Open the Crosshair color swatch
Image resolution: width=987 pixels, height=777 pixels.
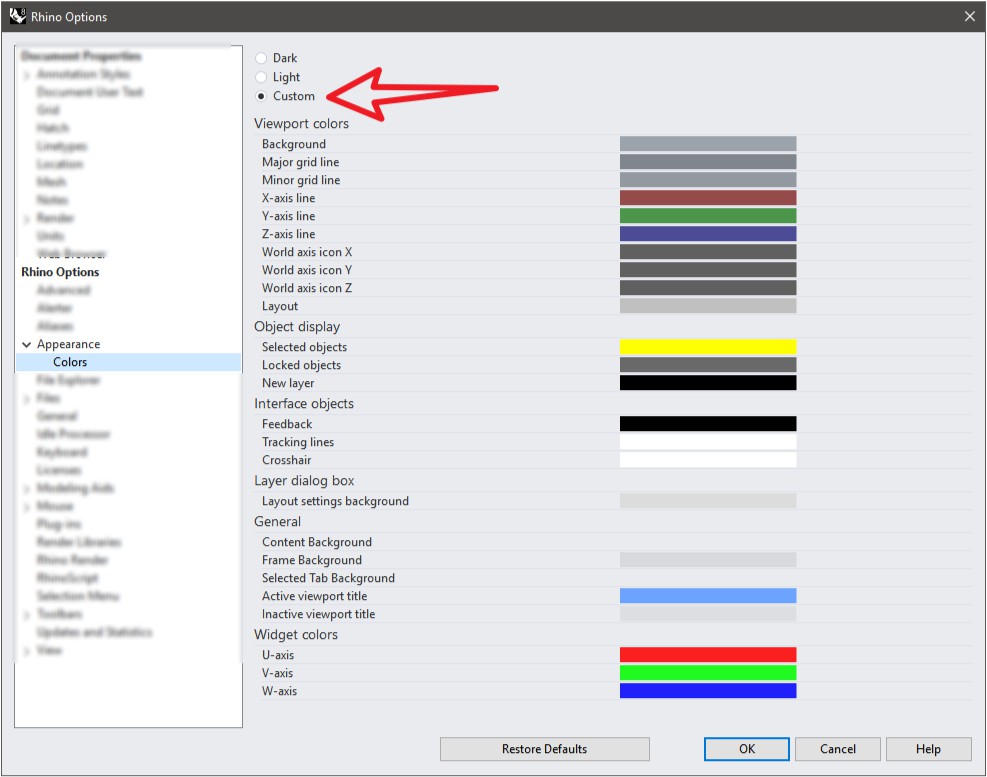[708, 460]
